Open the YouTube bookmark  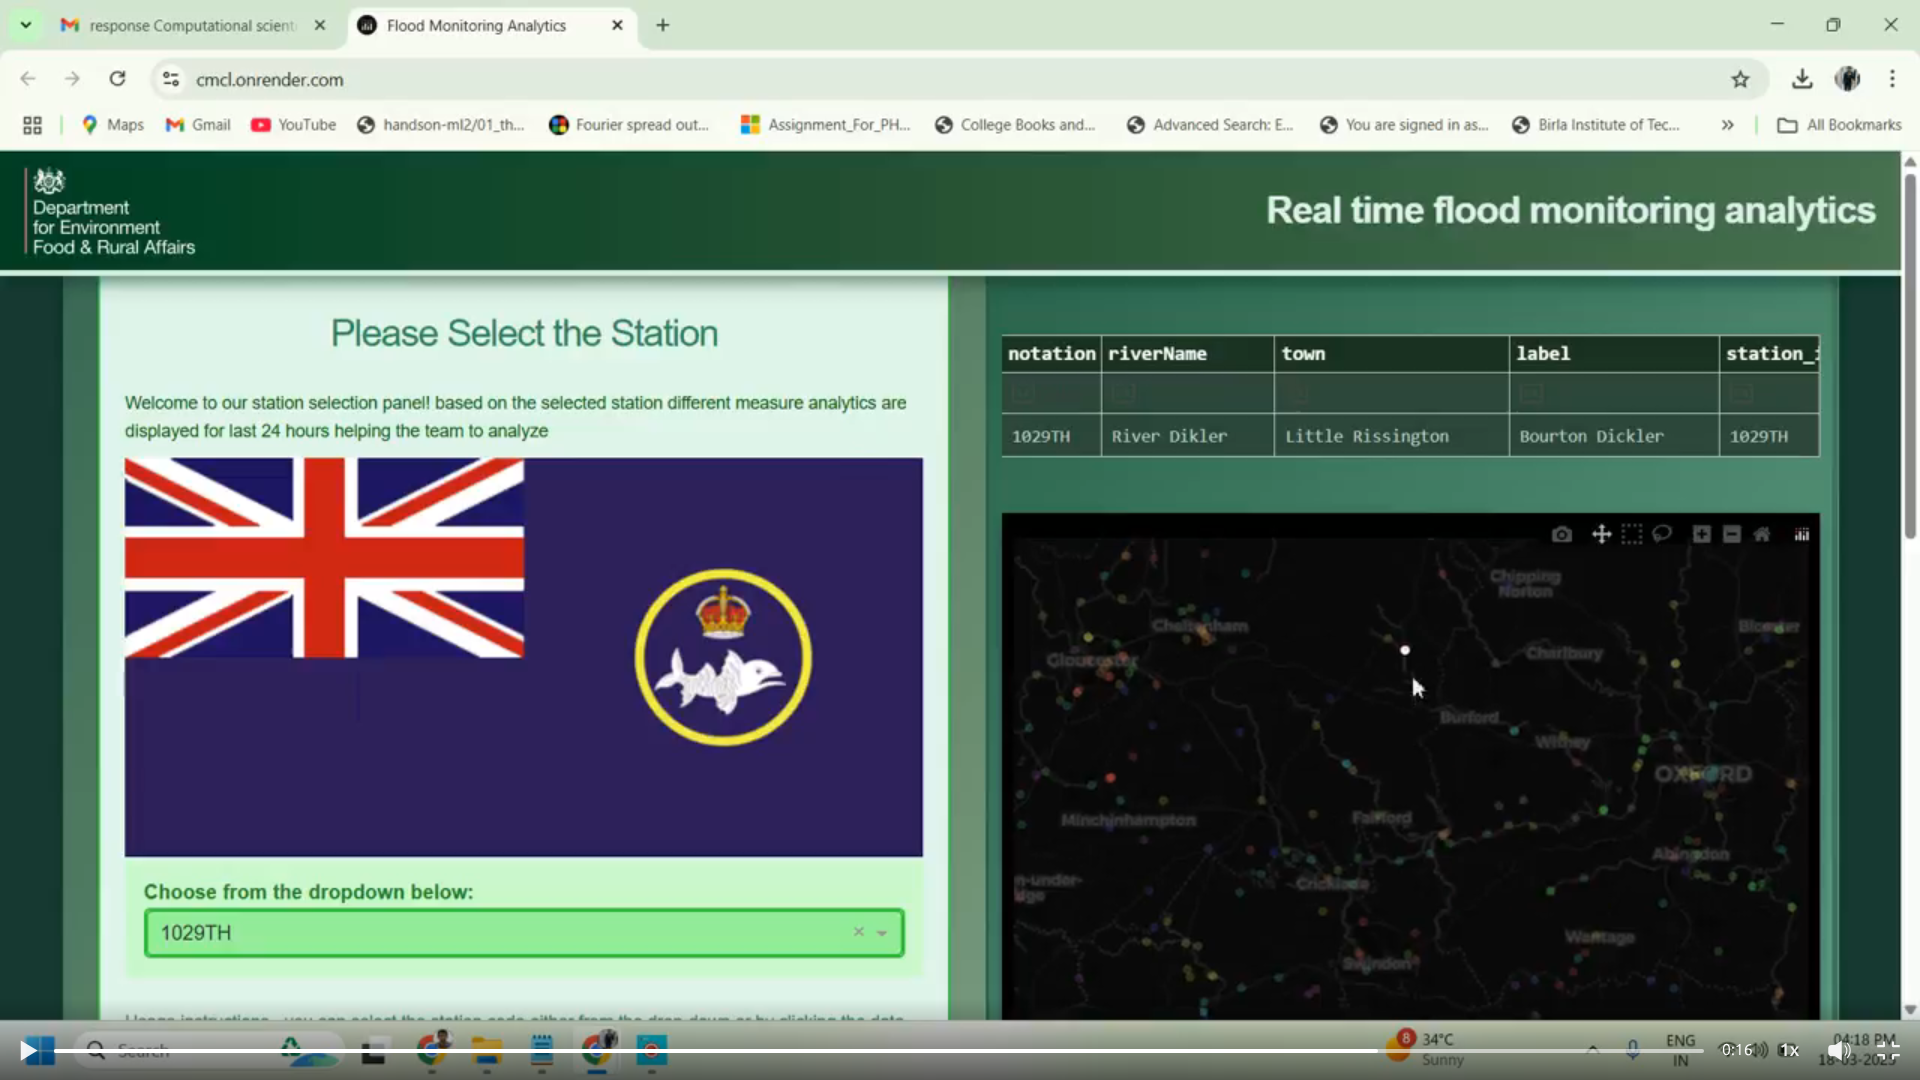pyautogui.click(x=294, y=125)
